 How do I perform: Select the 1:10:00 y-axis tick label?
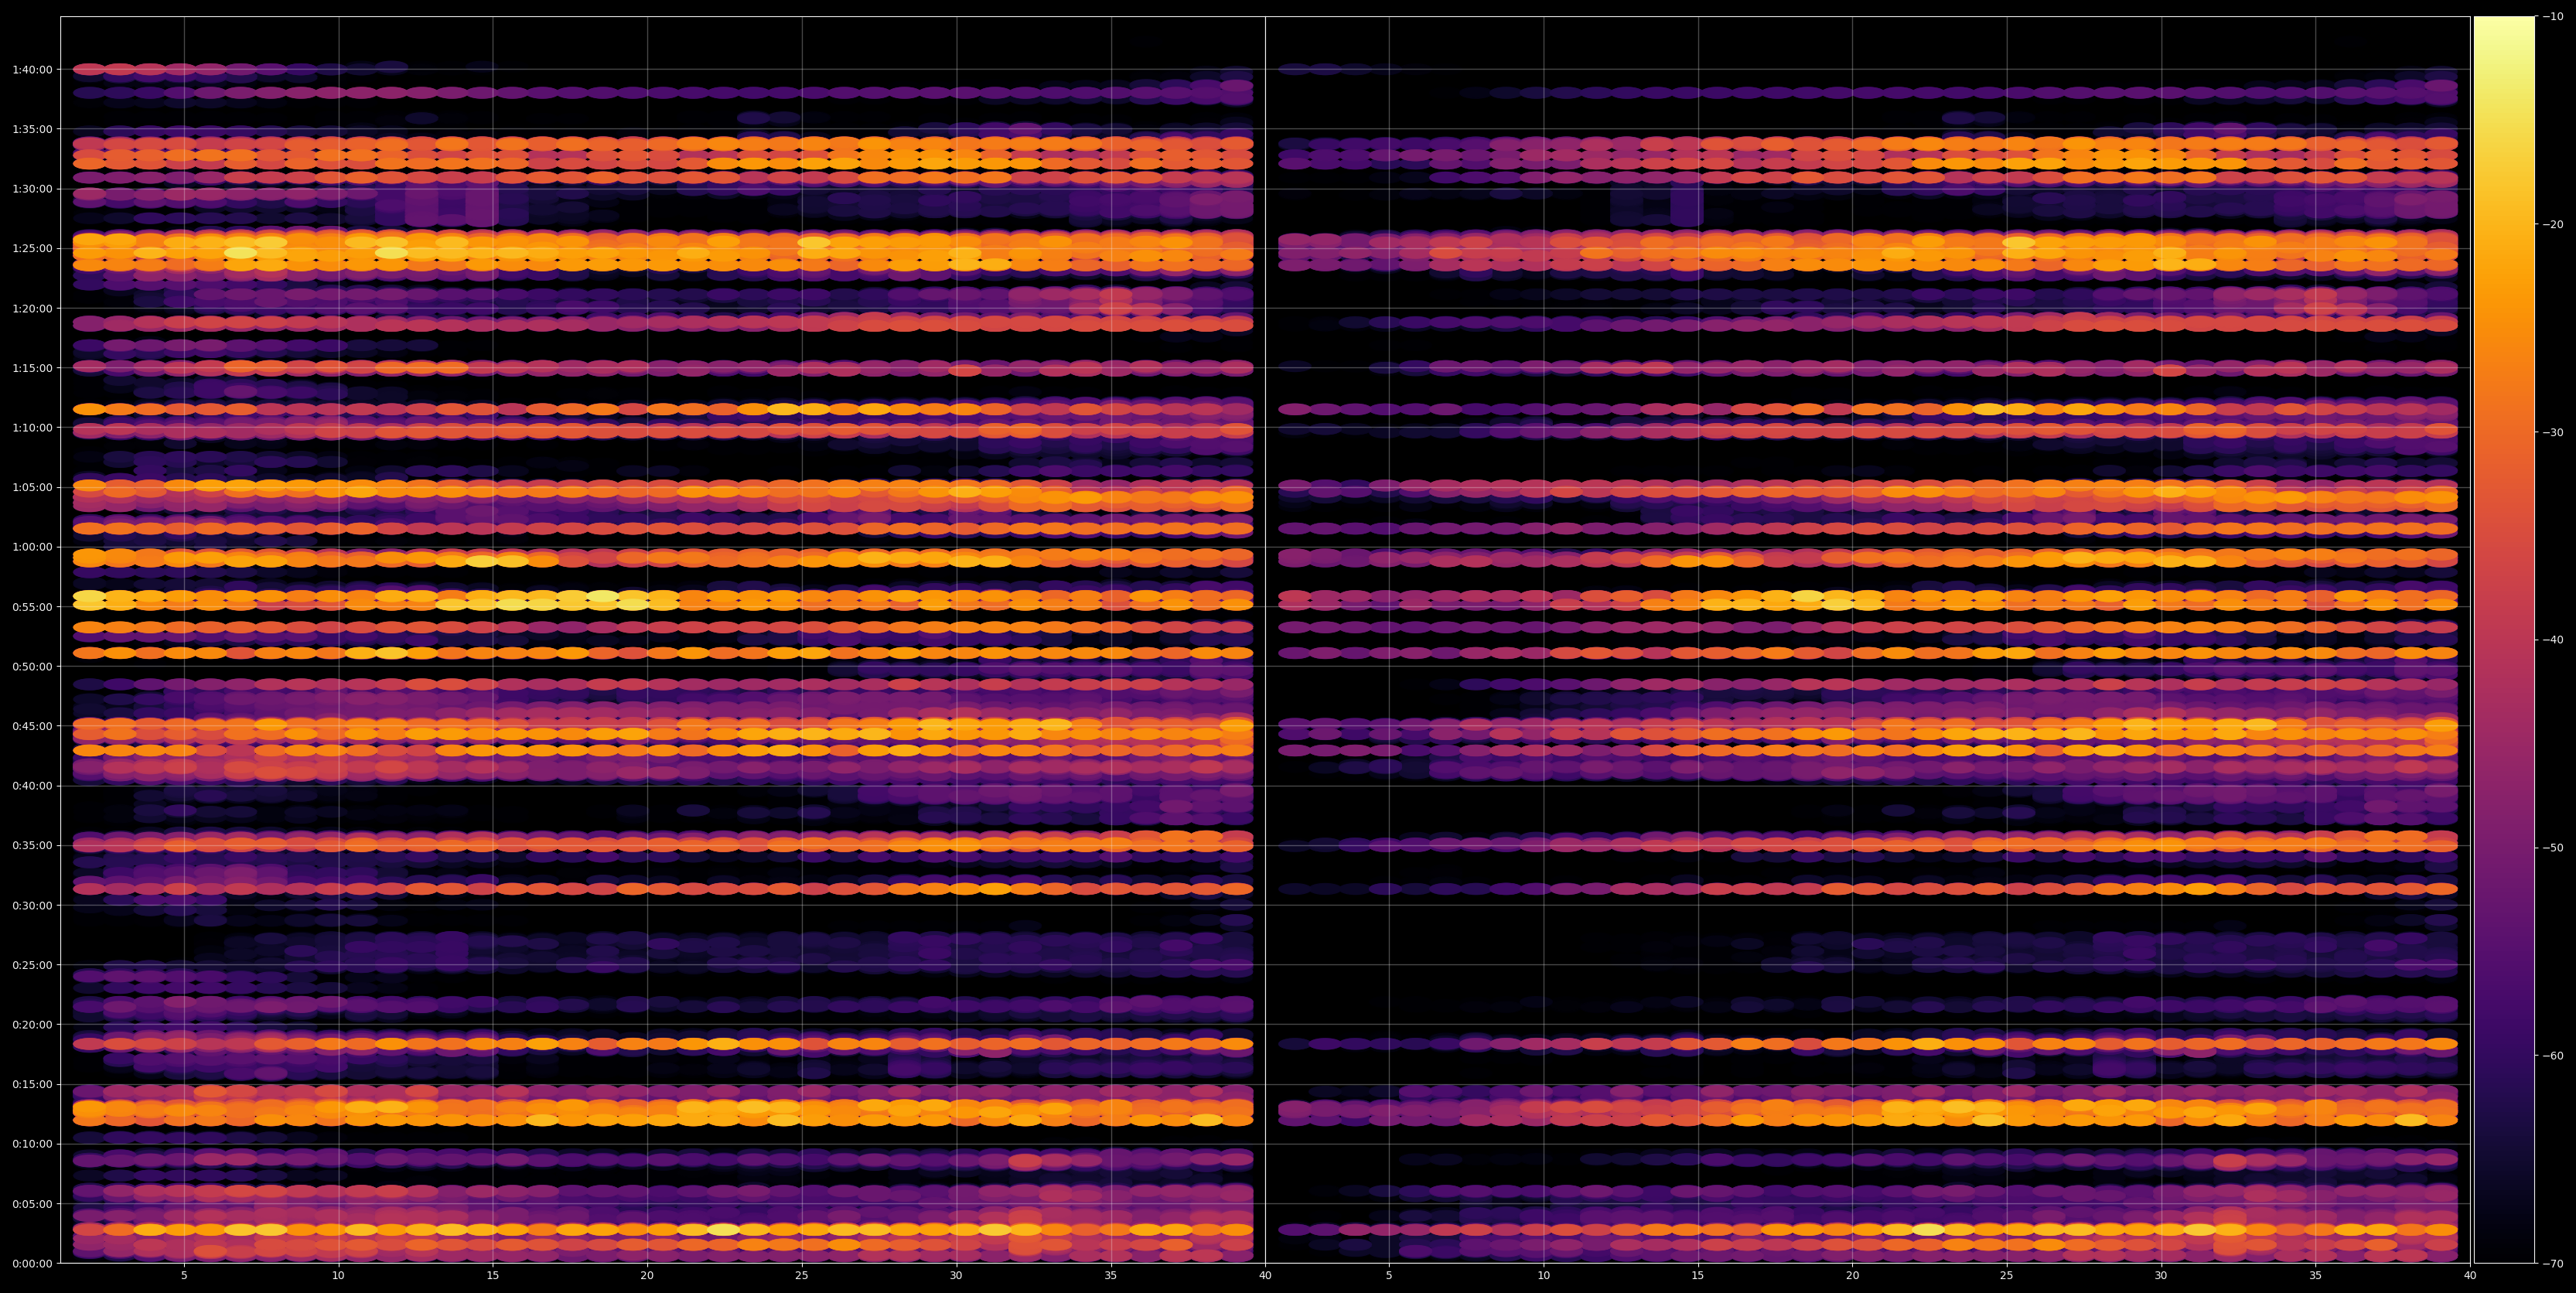click(32, 428)
